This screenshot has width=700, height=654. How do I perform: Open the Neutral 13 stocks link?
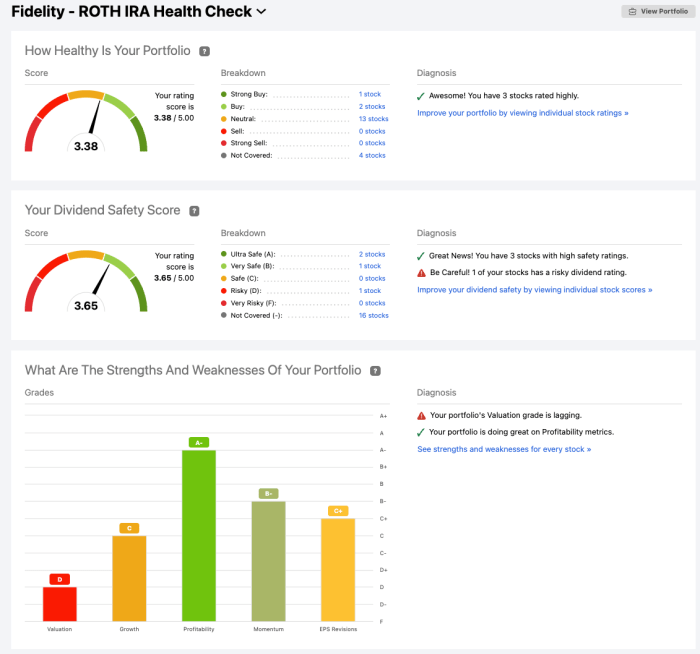tap(374, 119)
